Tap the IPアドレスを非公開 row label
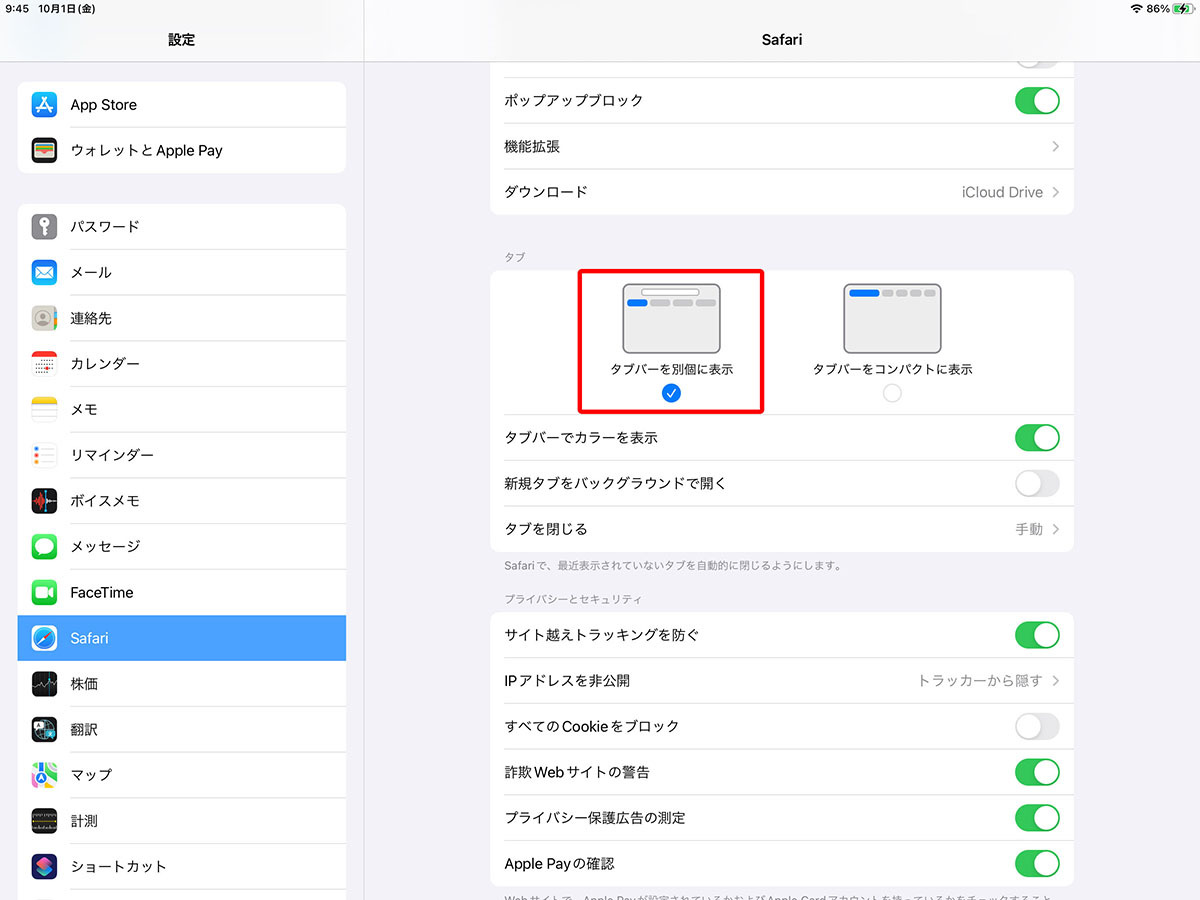 pos(567,681)
